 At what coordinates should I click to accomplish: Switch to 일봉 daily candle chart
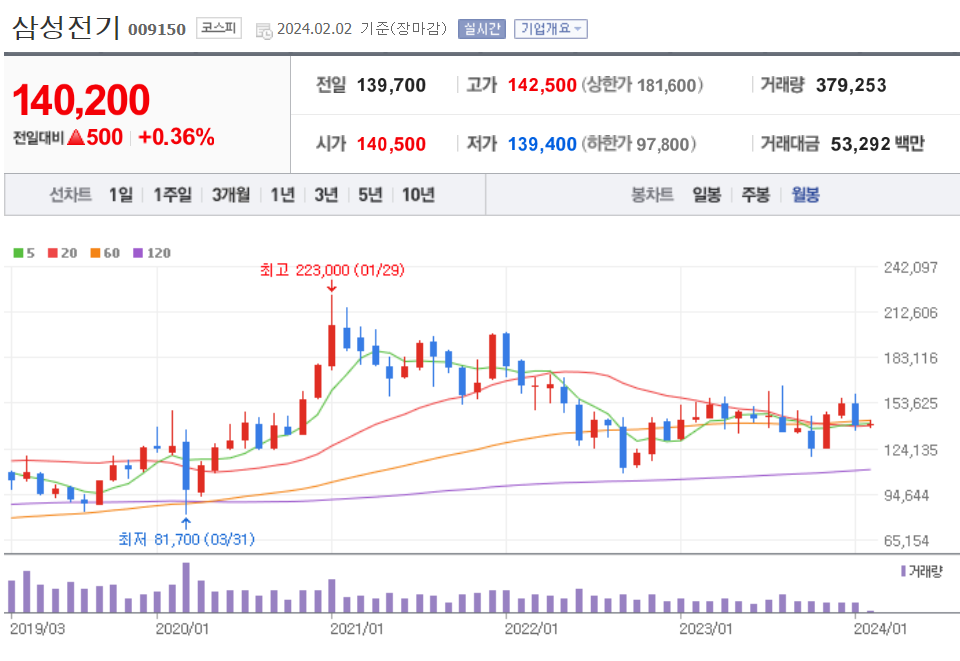click(x=707, y=195)
